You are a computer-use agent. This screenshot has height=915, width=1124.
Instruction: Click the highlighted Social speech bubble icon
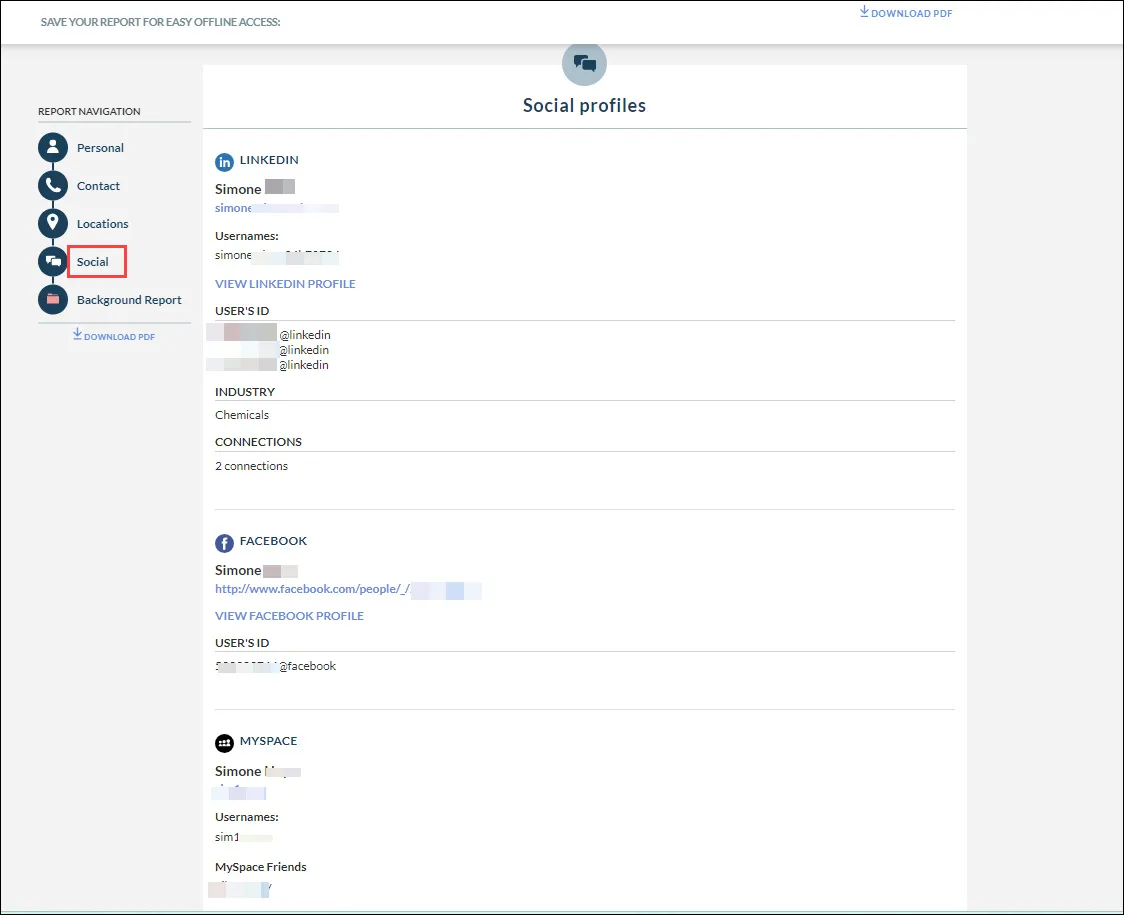coord(53,261)
